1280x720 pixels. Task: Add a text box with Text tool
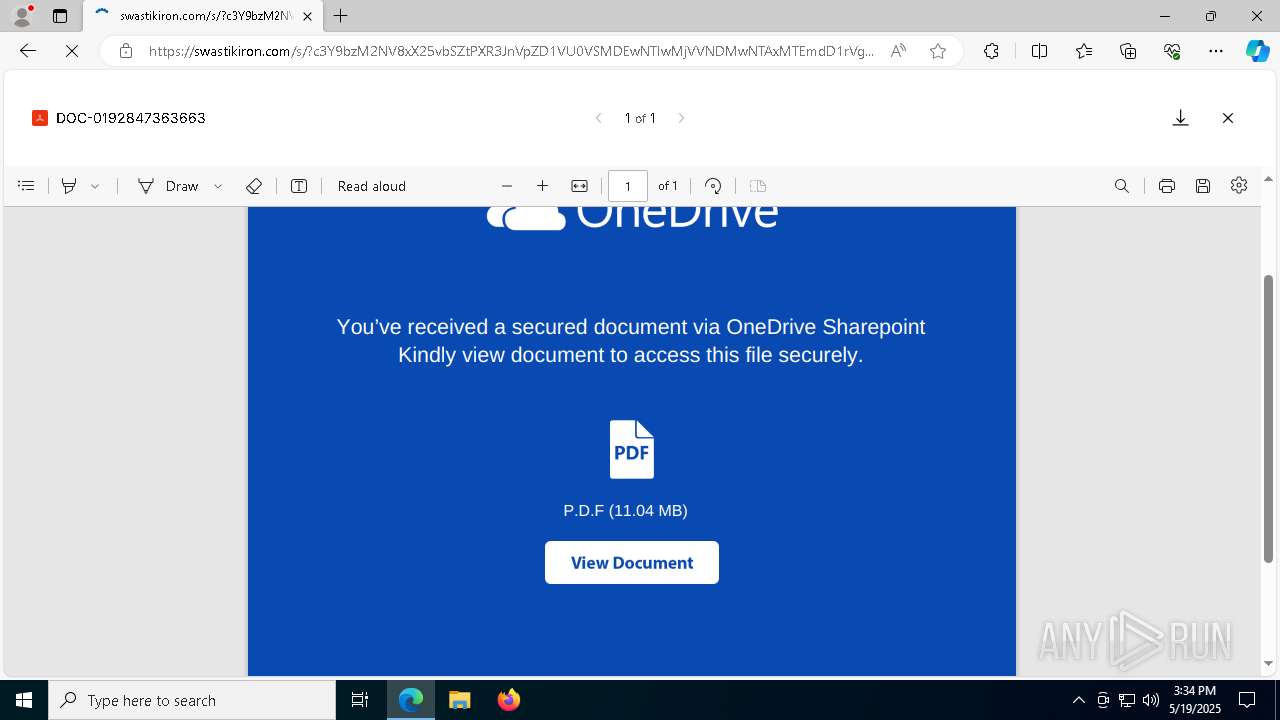click(299, 186)
